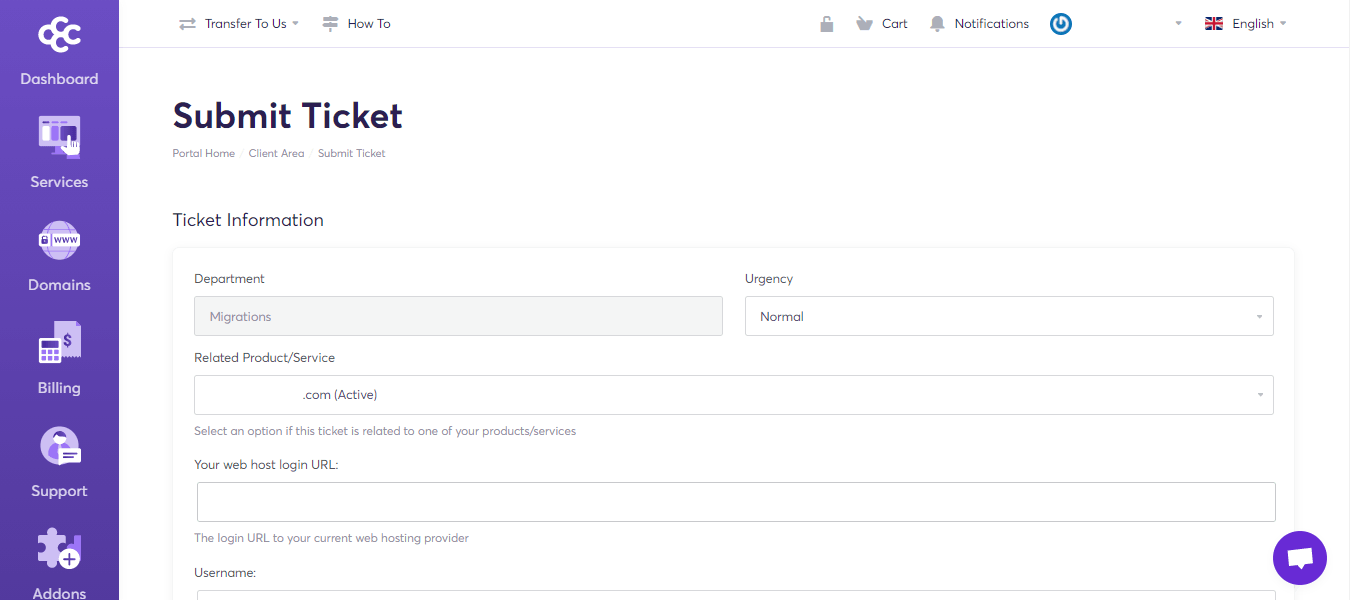Open the Services sidebar icon
1350x600 pixels.
(59, 136)
